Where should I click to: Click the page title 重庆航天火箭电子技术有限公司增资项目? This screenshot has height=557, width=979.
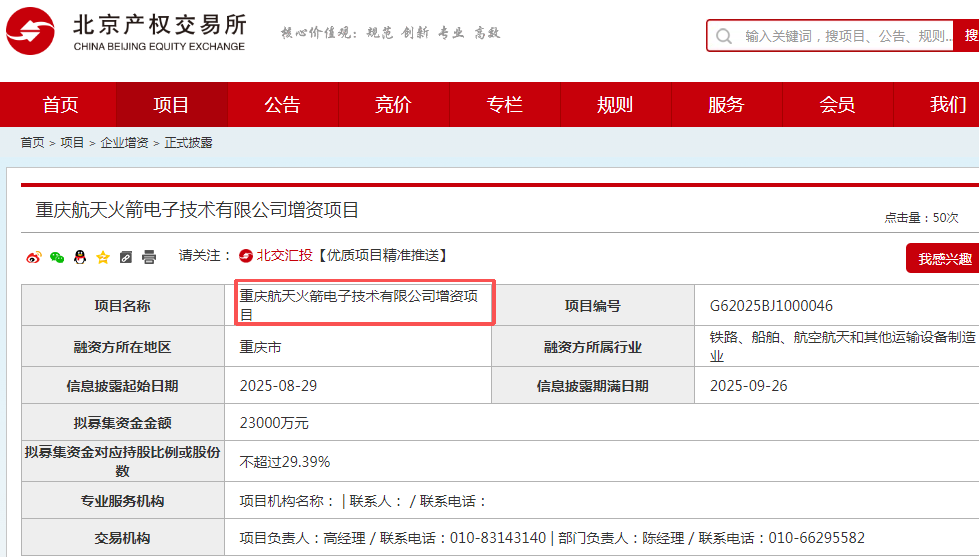pos(197,210)
